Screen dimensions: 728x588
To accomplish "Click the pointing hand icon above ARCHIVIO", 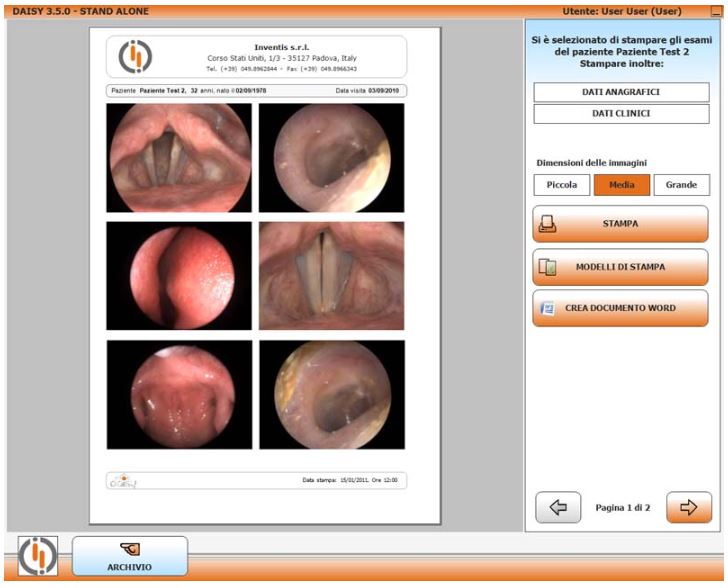I will 128,549.
